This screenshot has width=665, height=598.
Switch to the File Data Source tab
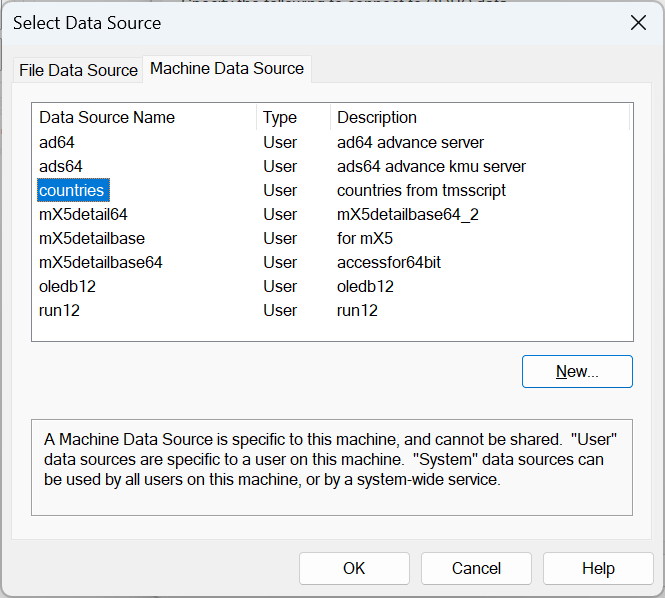pyautogui.click(x=78, y=70)
